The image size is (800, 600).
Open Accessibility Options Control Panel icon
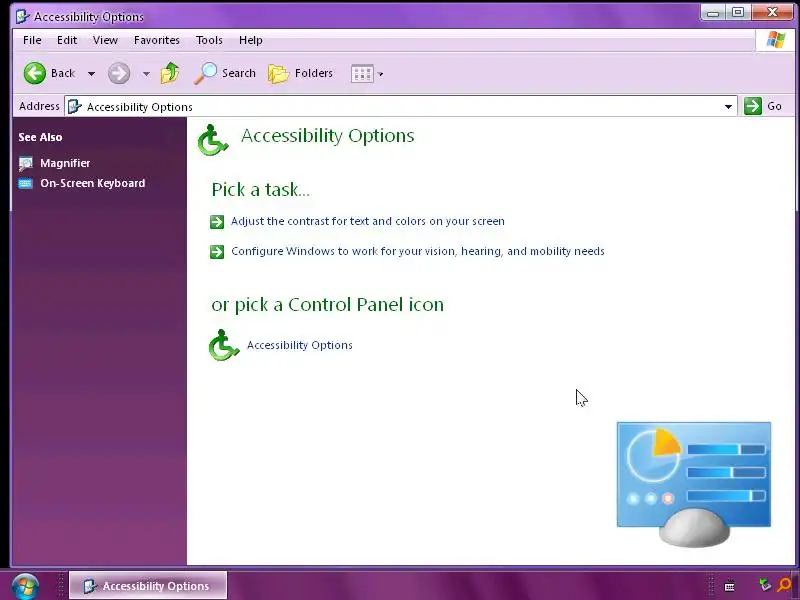(x=223, y=345)
